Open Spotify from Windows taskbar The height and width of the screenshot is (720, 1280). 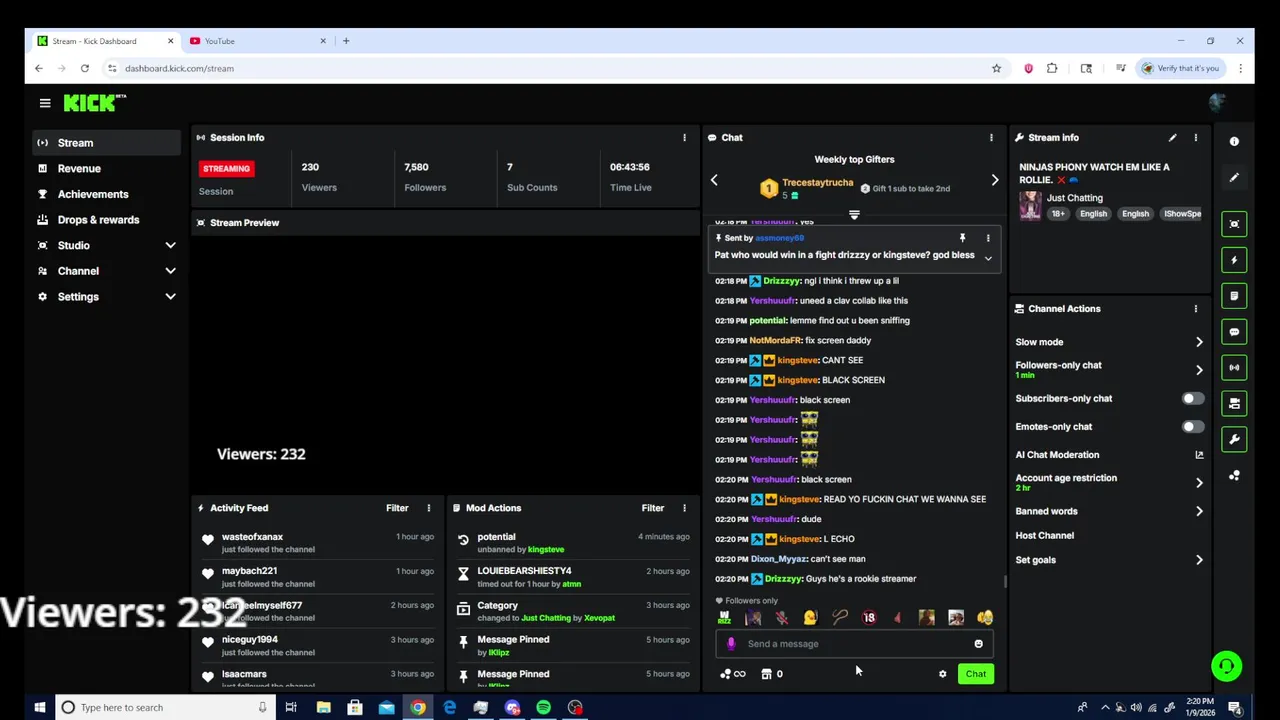[543, 707]
